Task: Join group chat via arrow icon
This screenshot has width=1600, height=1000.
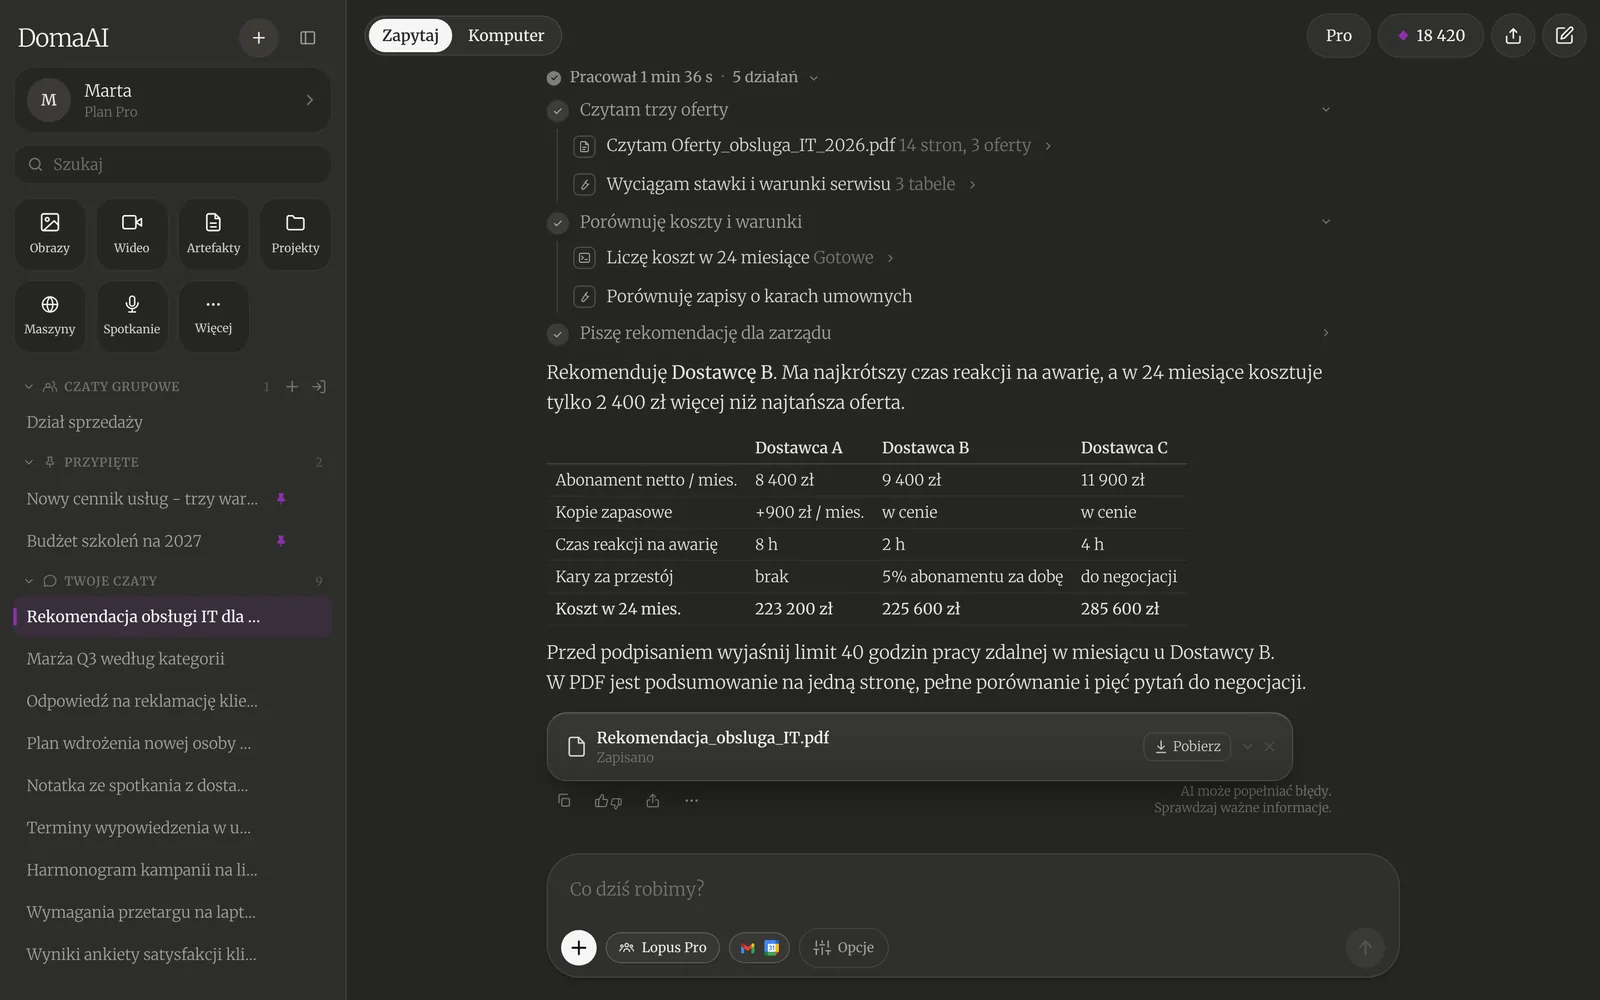Action: 319,387
